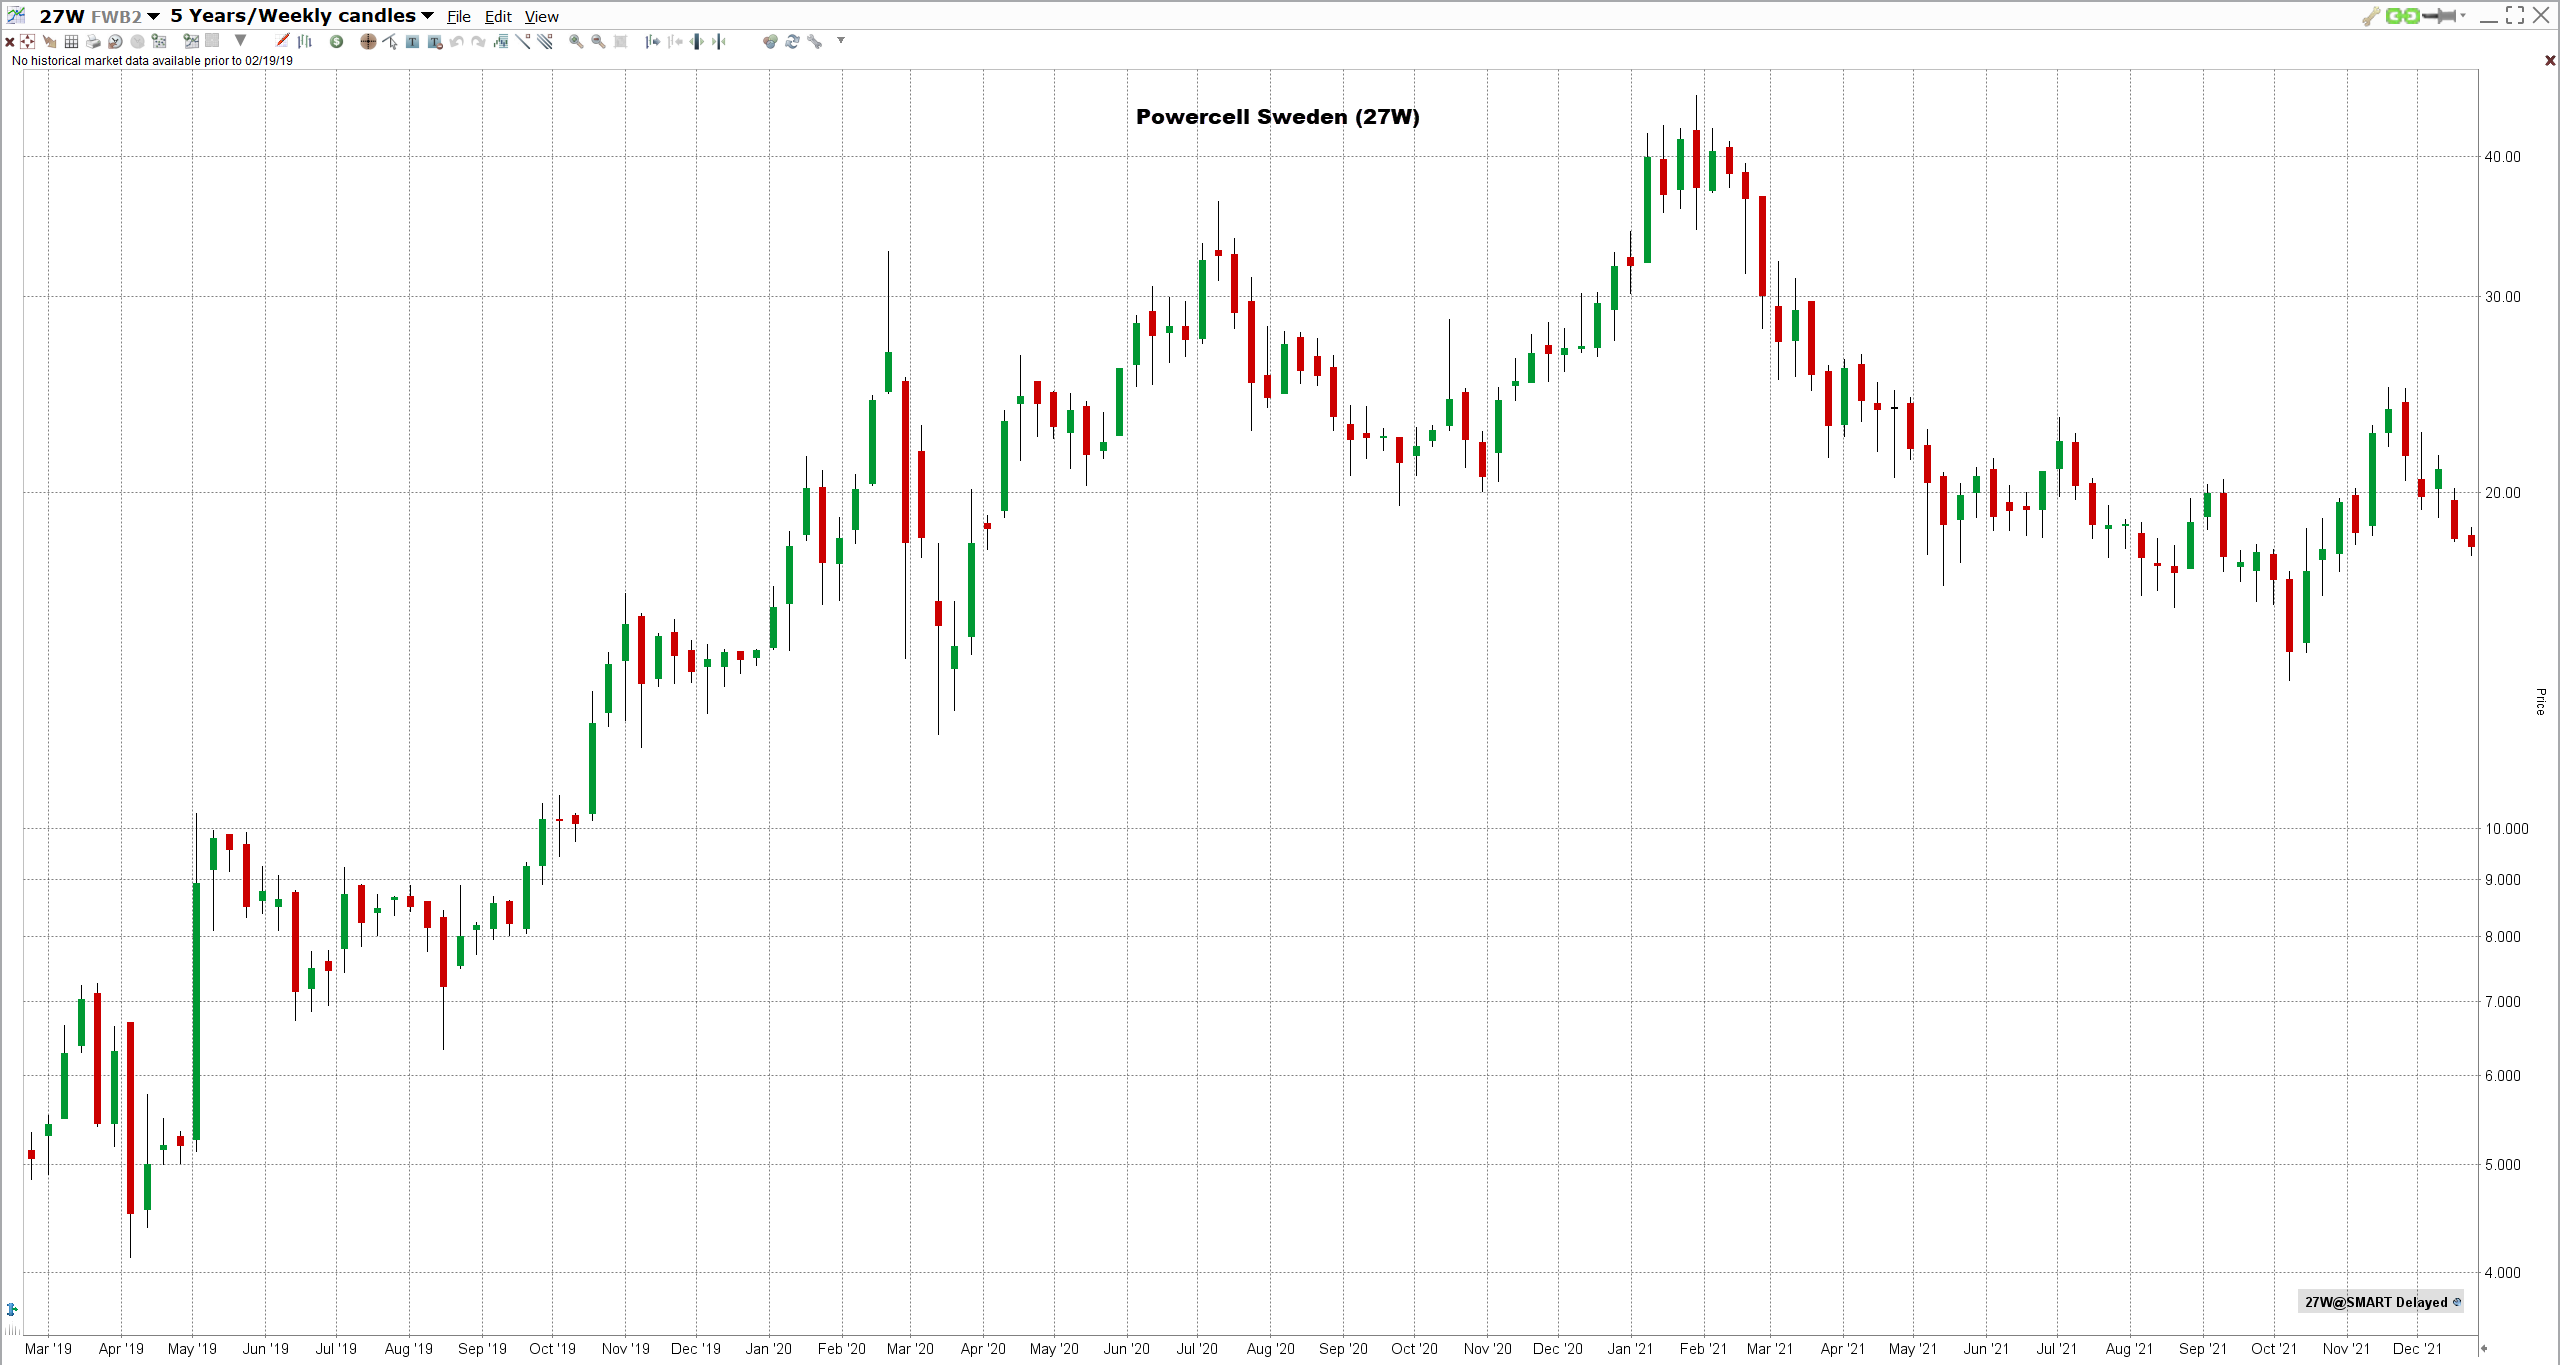This screenshot has height=1365, width=2560.
Task: Select the single trendline drawing tool
Action: pyautogui.click(x=522, y=41)
